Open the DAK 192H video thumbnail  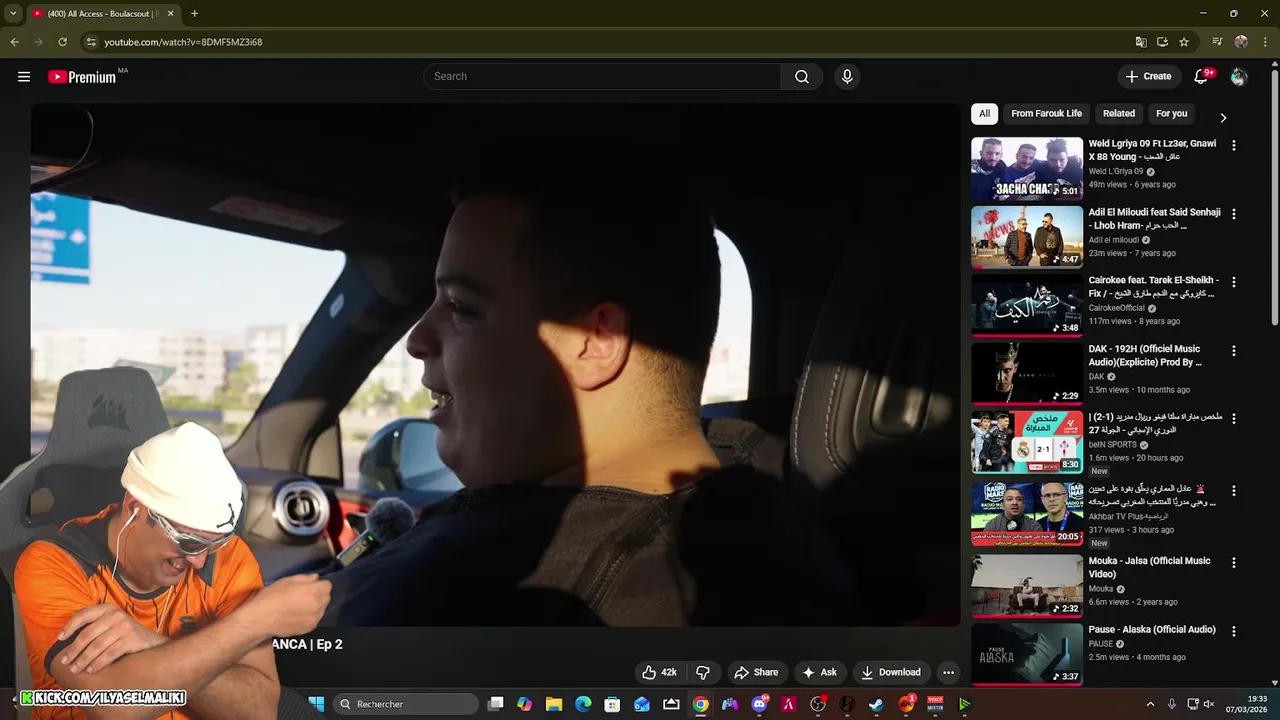pos(1027,375)
